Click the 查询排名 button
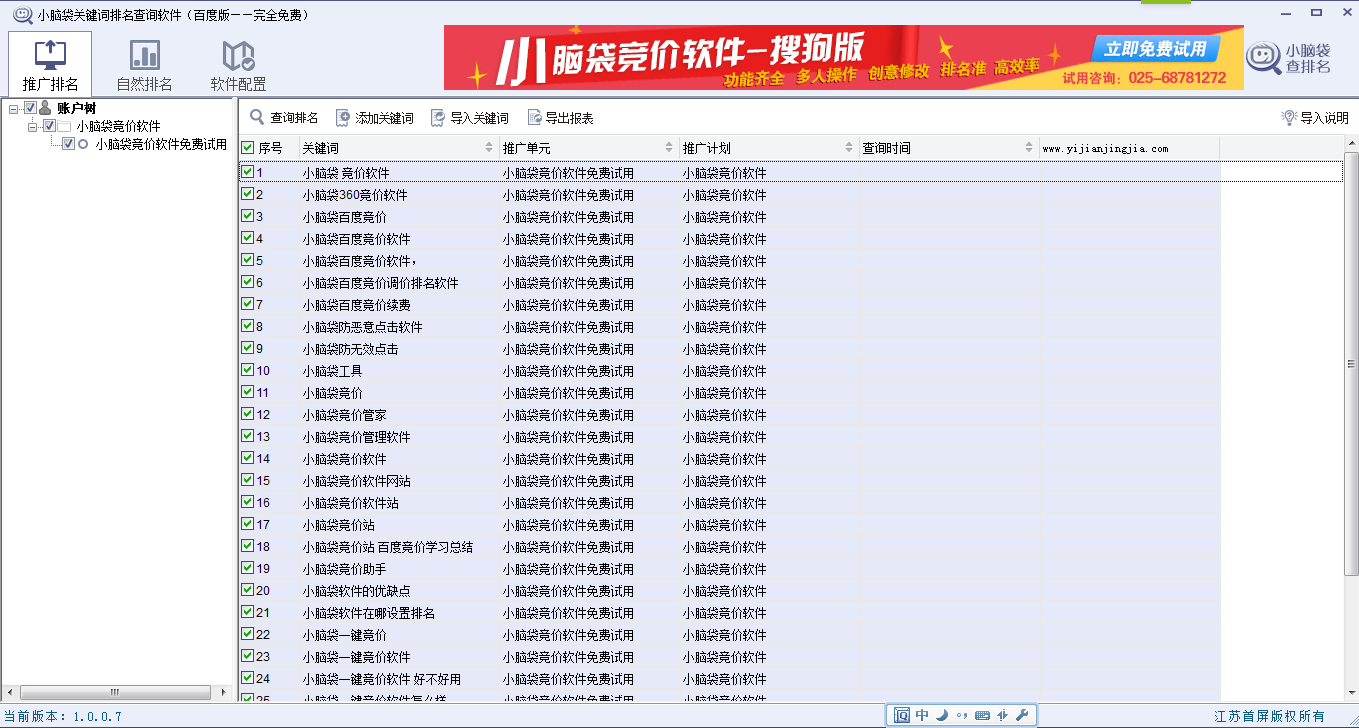 tap(284, 118)
